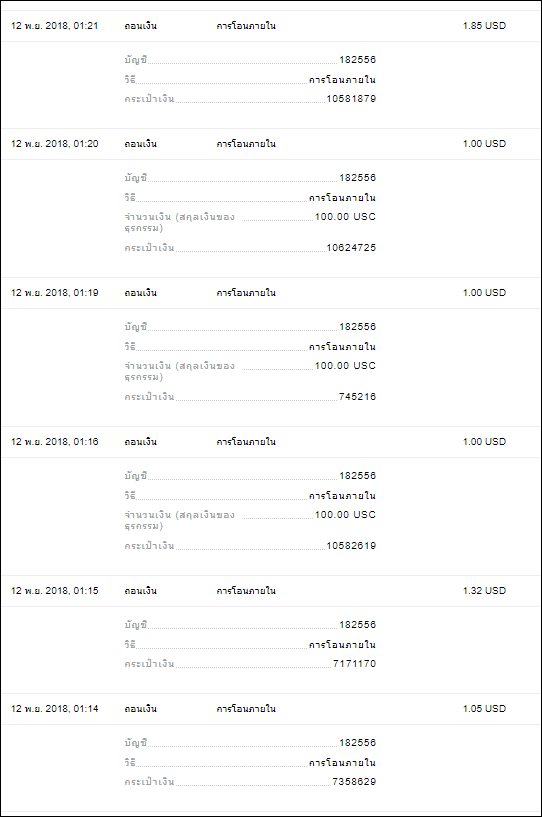Click the 1.05 USD amount

(x=484, y=708)
